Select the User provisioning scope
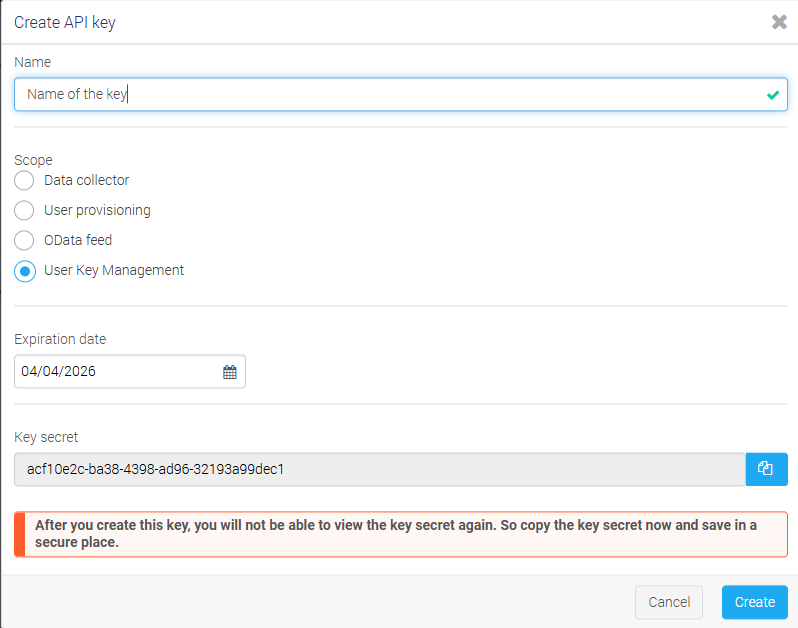This screenshot has height=628, width=798. coord(24,210)
